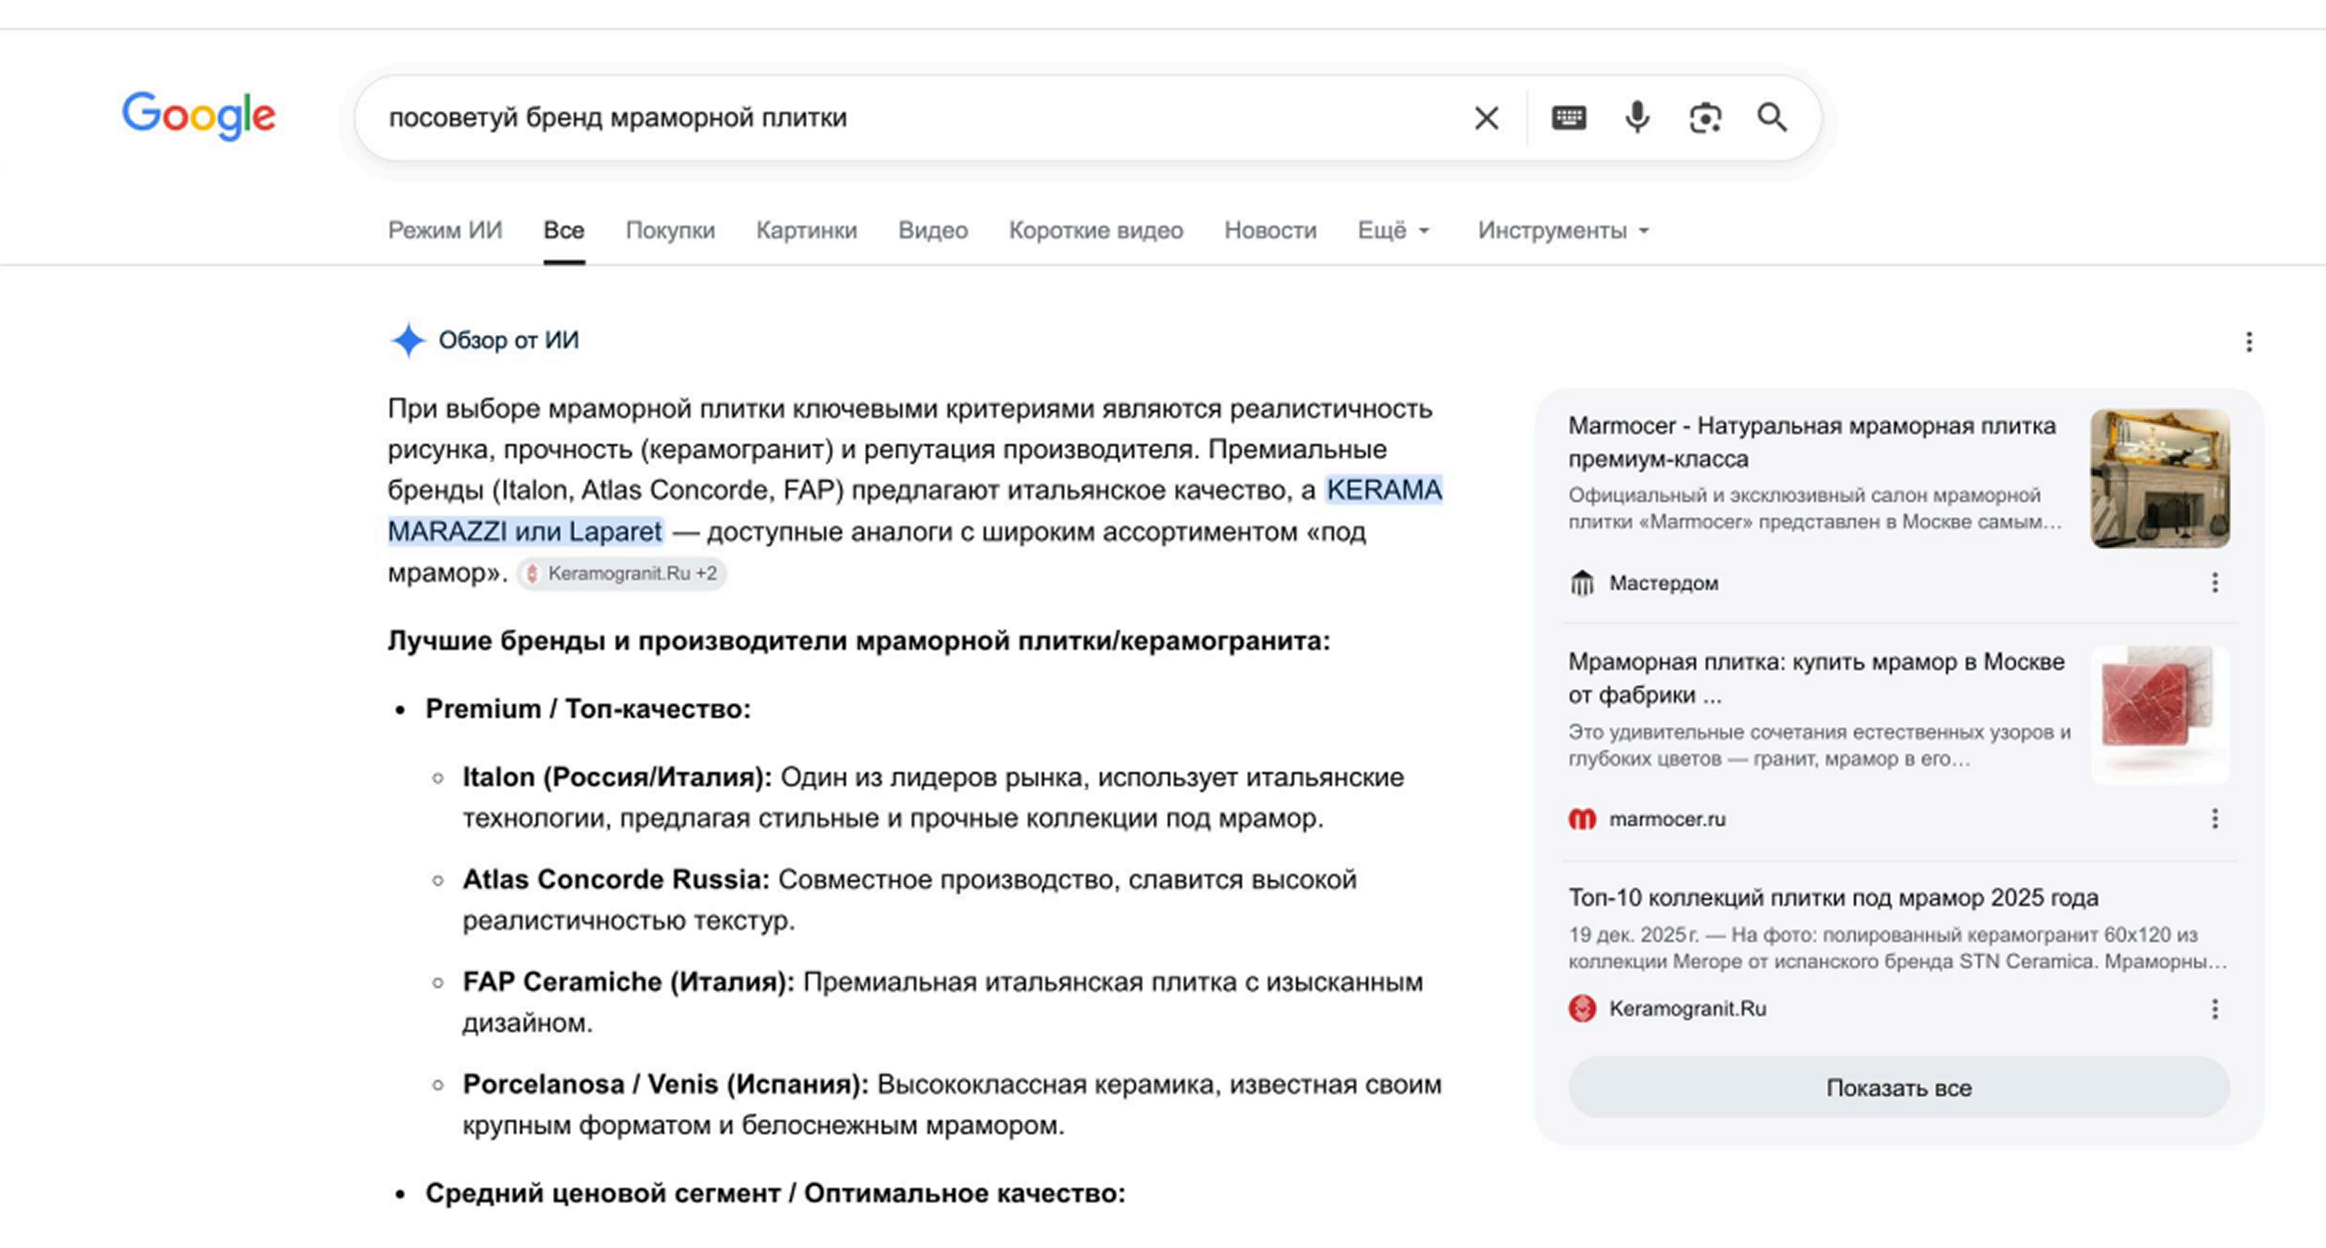
Task: Expand the Инструменты dropdown
Action: [1563, 231]
